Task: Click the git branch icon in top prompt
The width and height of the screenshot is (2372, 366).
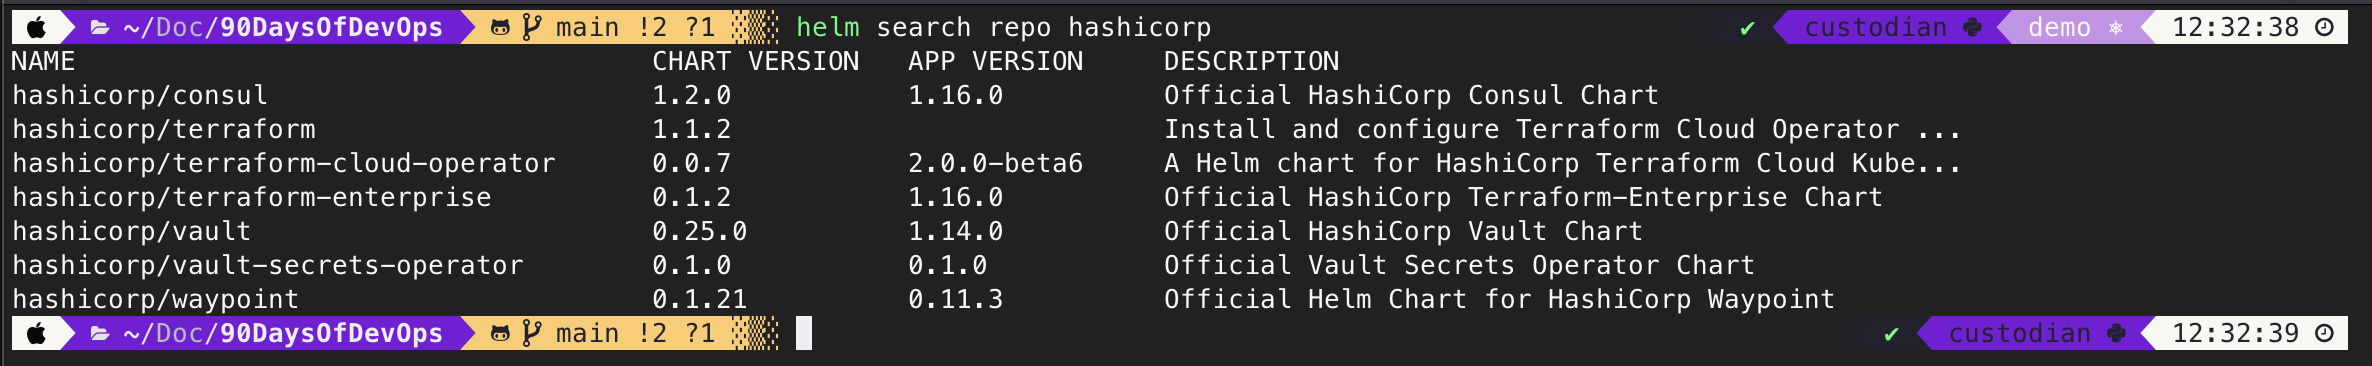Action: (x=532, y=27)
